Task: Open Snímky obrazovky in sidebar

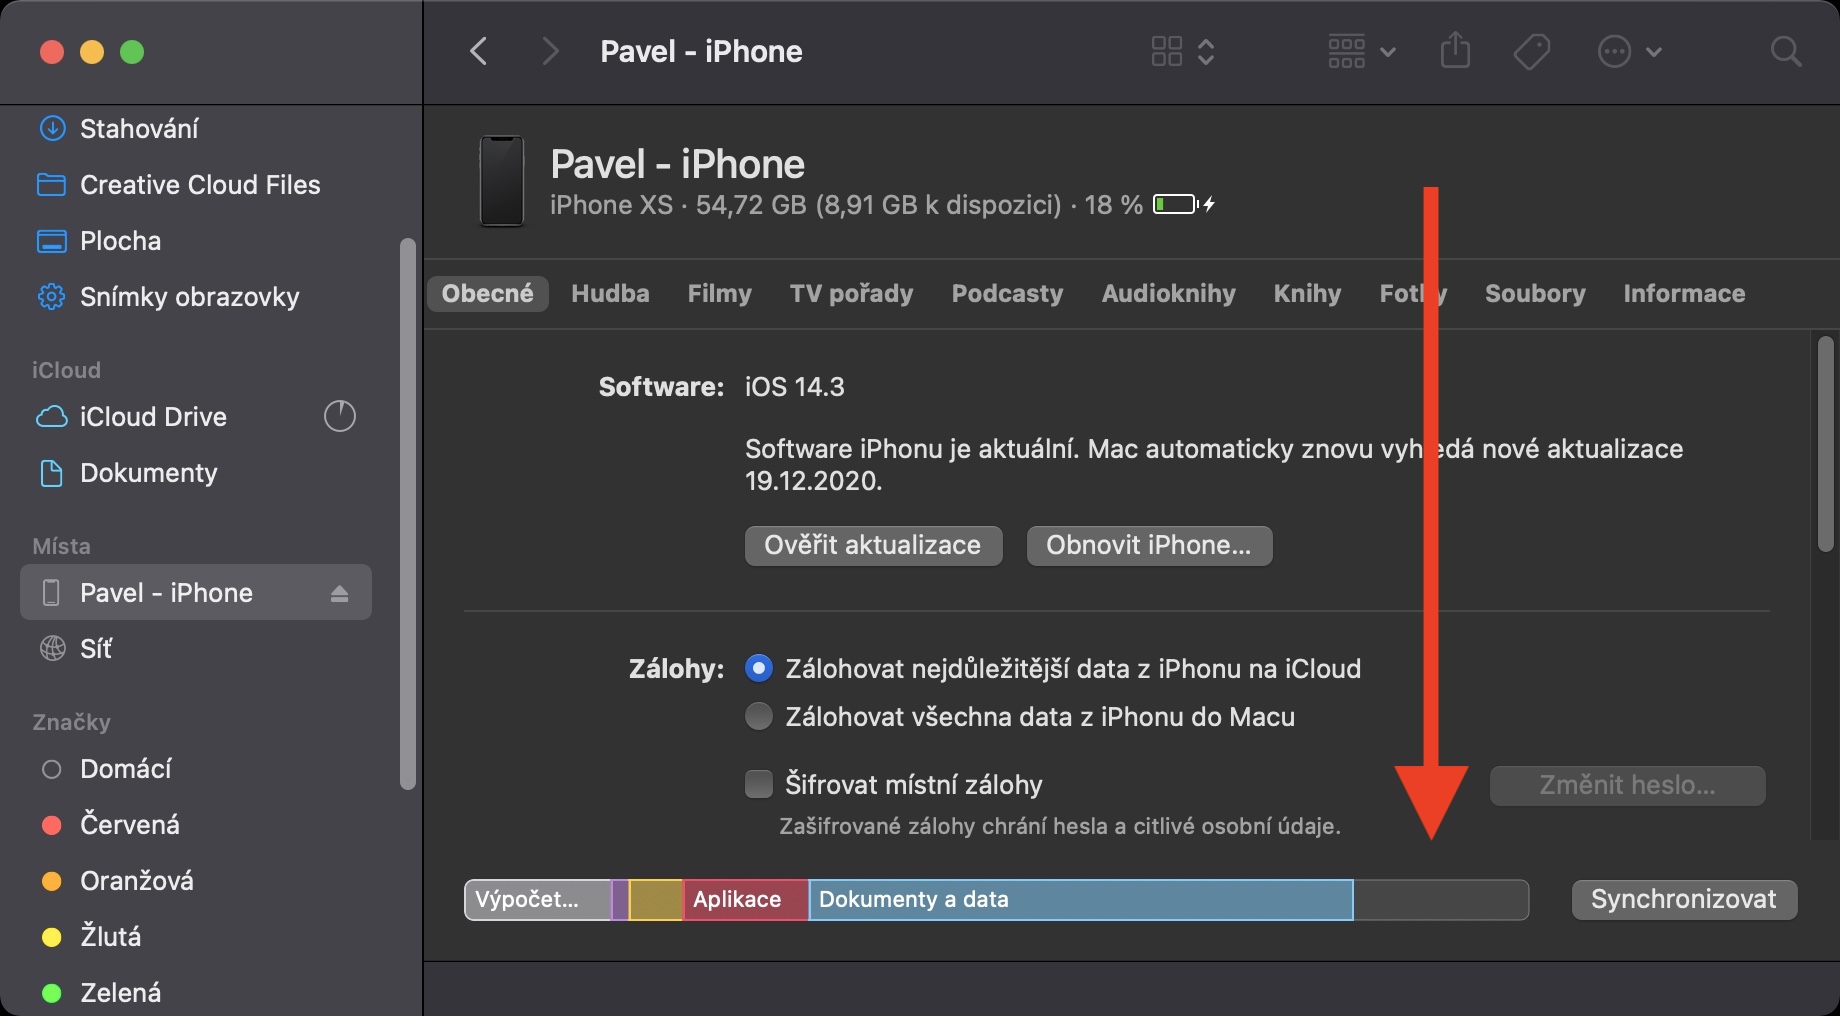Action: (189, 297)
